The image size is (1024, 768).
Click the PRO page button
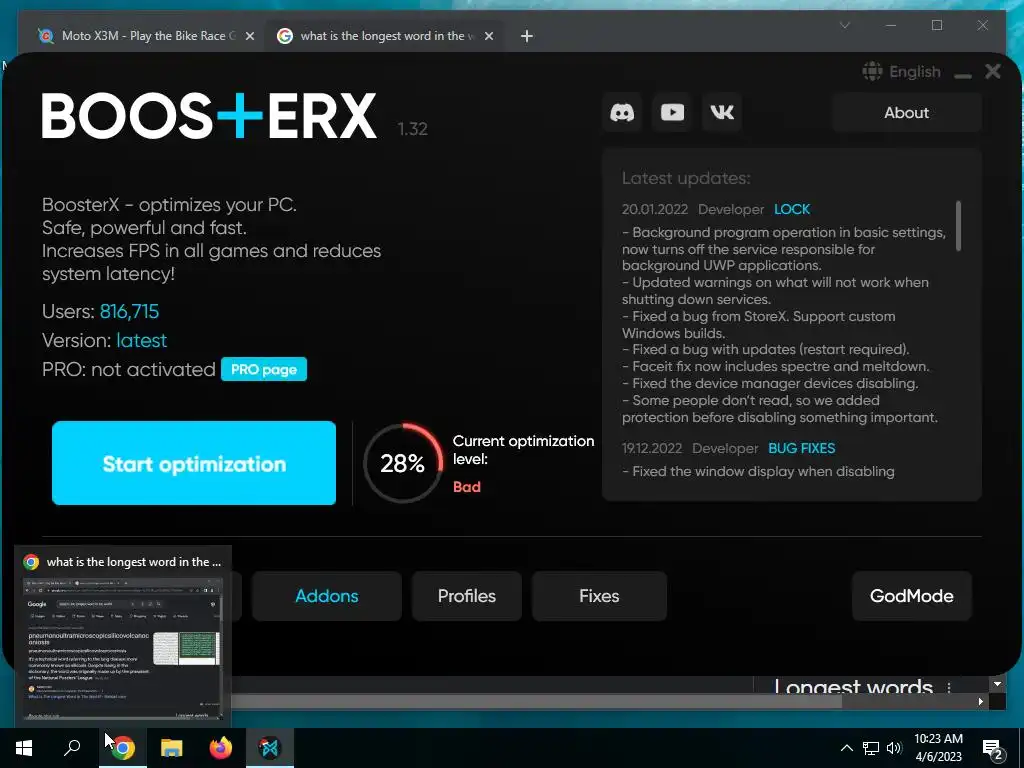click(264, 370)
